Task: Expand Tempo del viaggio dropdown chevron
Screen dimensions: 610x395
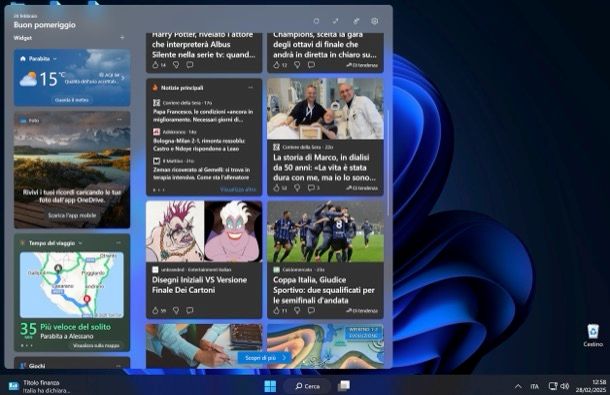Action: (80, 243)
